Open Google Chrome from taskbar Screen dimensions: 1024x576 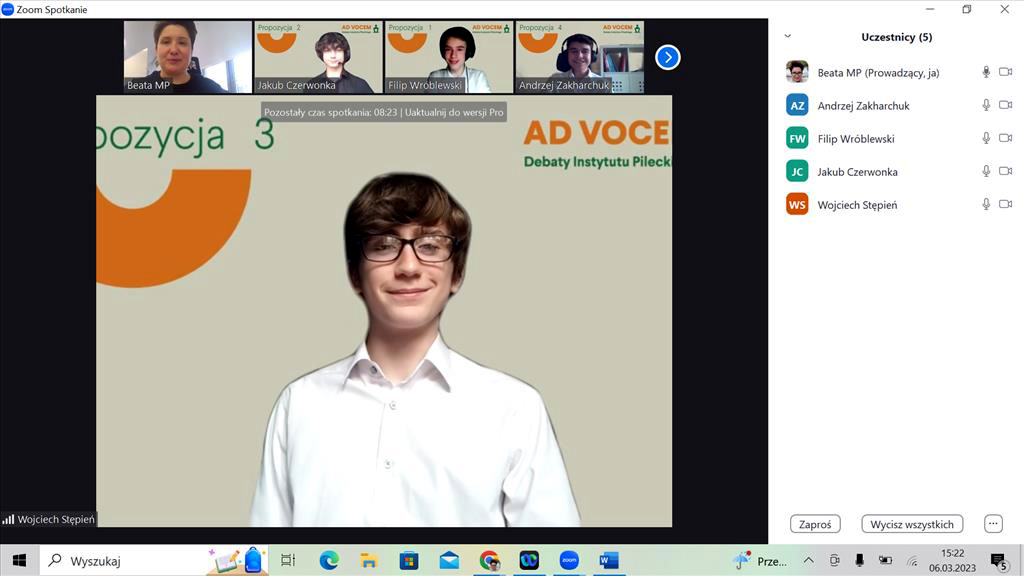click(489, 560)
